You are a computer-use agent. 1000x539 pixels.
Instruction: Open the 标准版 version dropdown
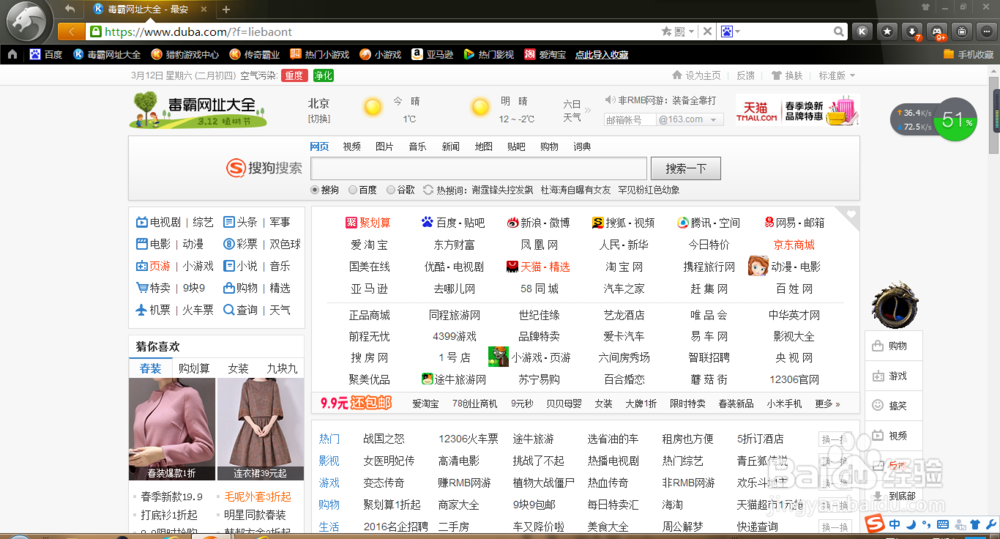click(837, 75)
